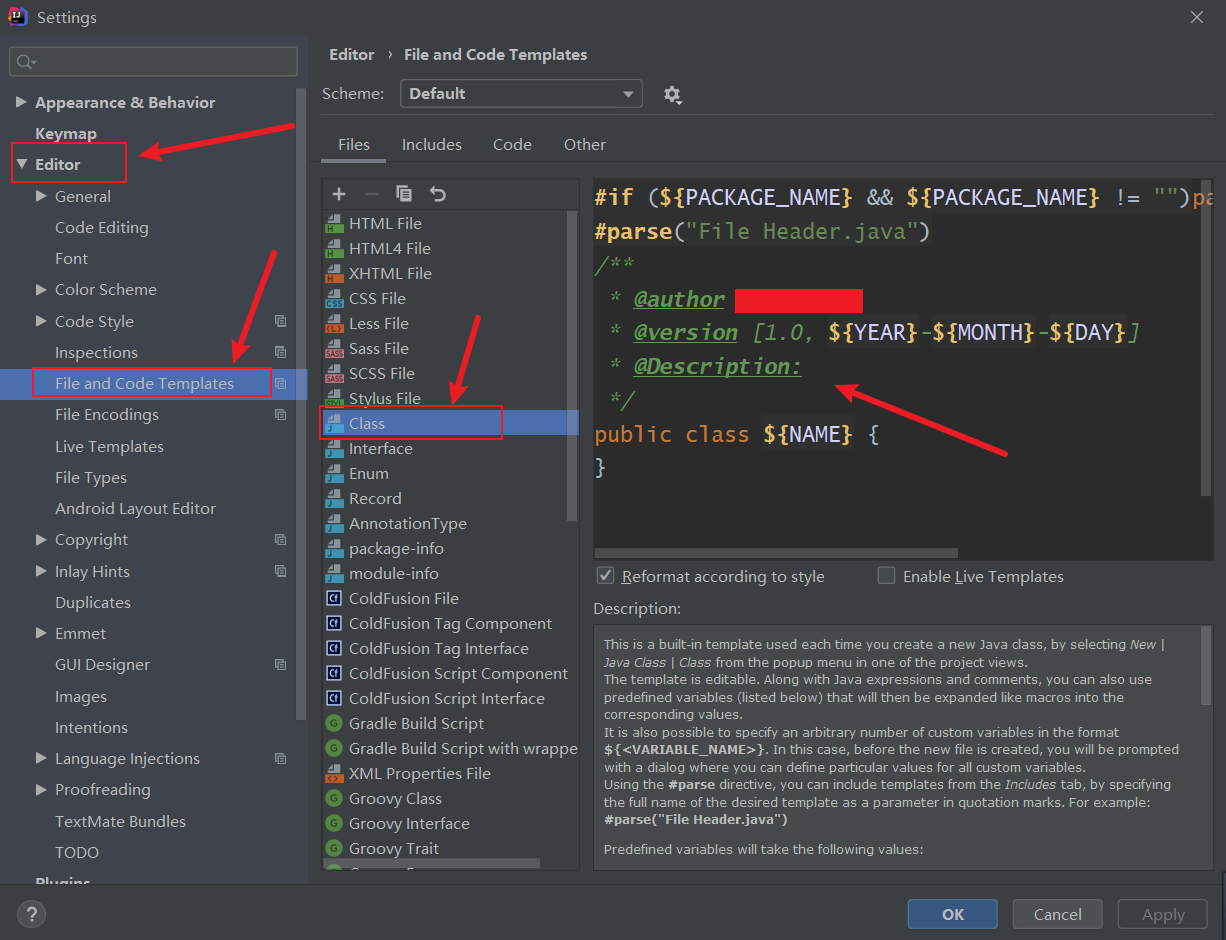
Task: Click the help question mark icon
Action: tap(31, 914)
